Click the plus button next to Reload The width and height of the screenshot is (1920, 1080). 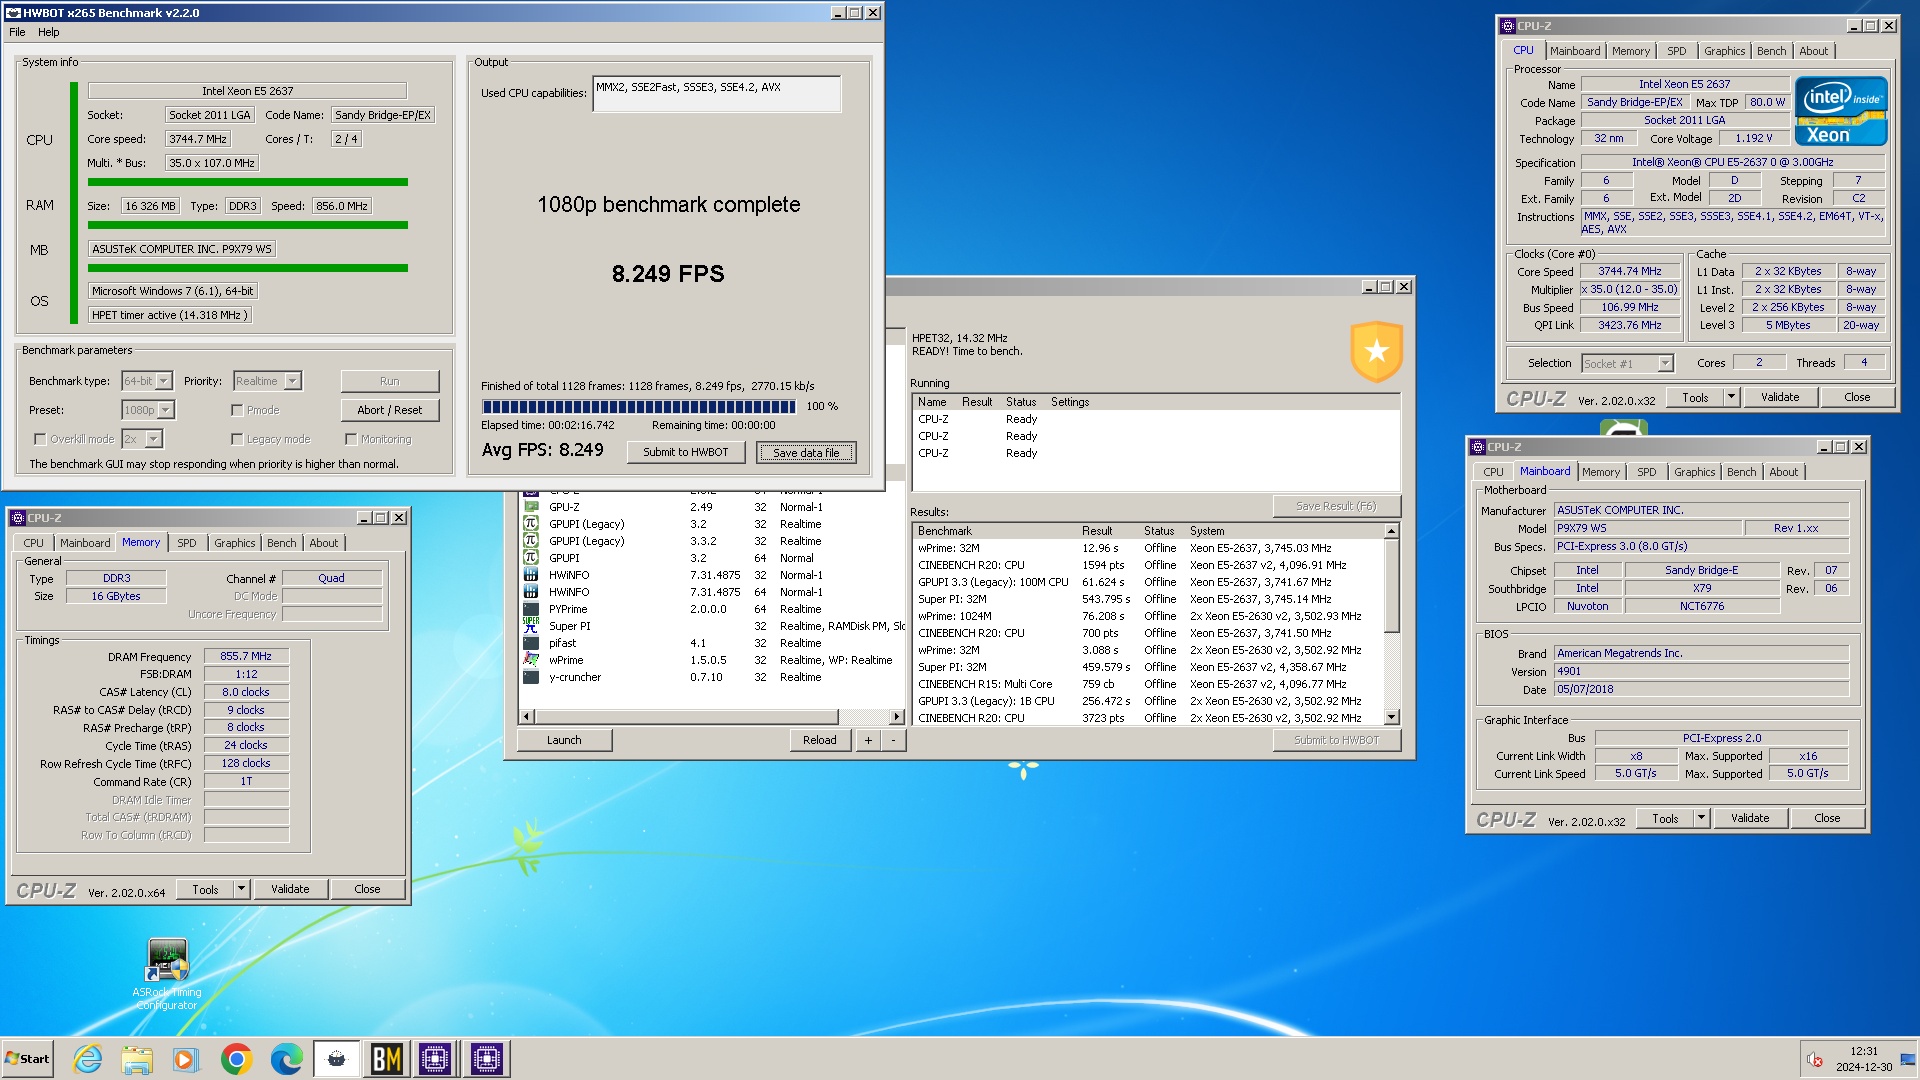click(x=868, y=740)
